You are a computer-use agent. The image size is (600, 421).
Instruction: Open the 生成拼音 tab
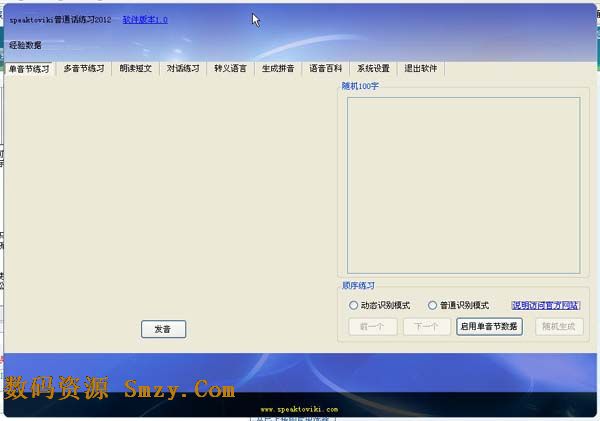[x=278, y=69]
